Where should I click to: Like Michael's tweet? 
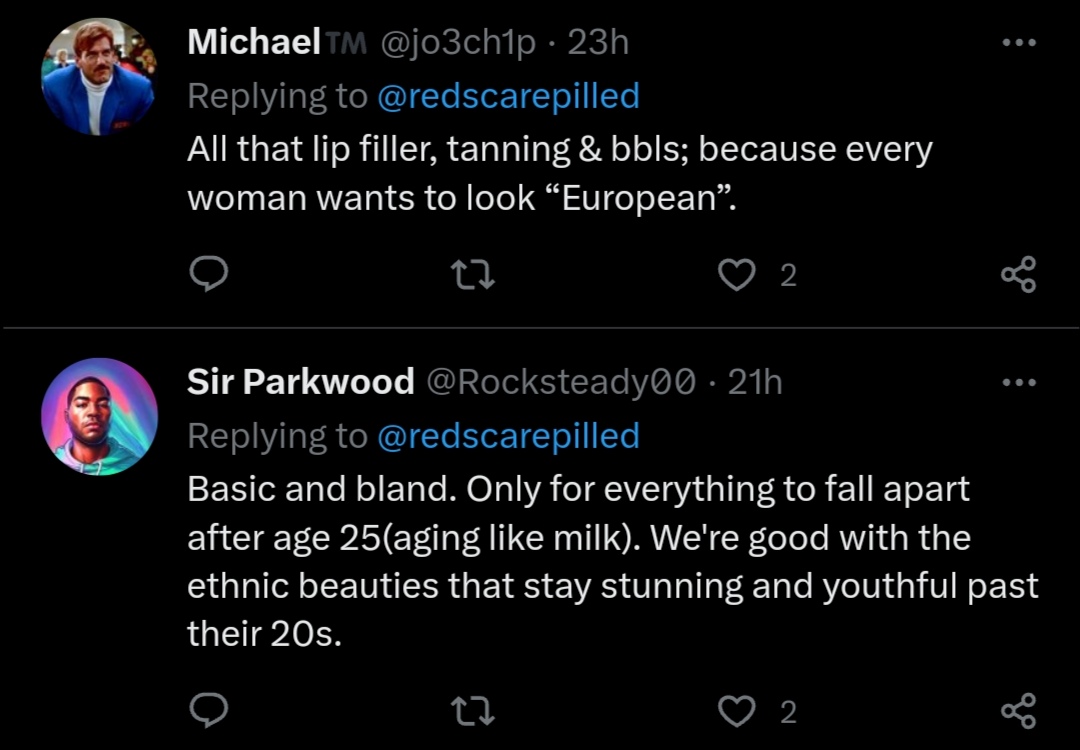738,274
